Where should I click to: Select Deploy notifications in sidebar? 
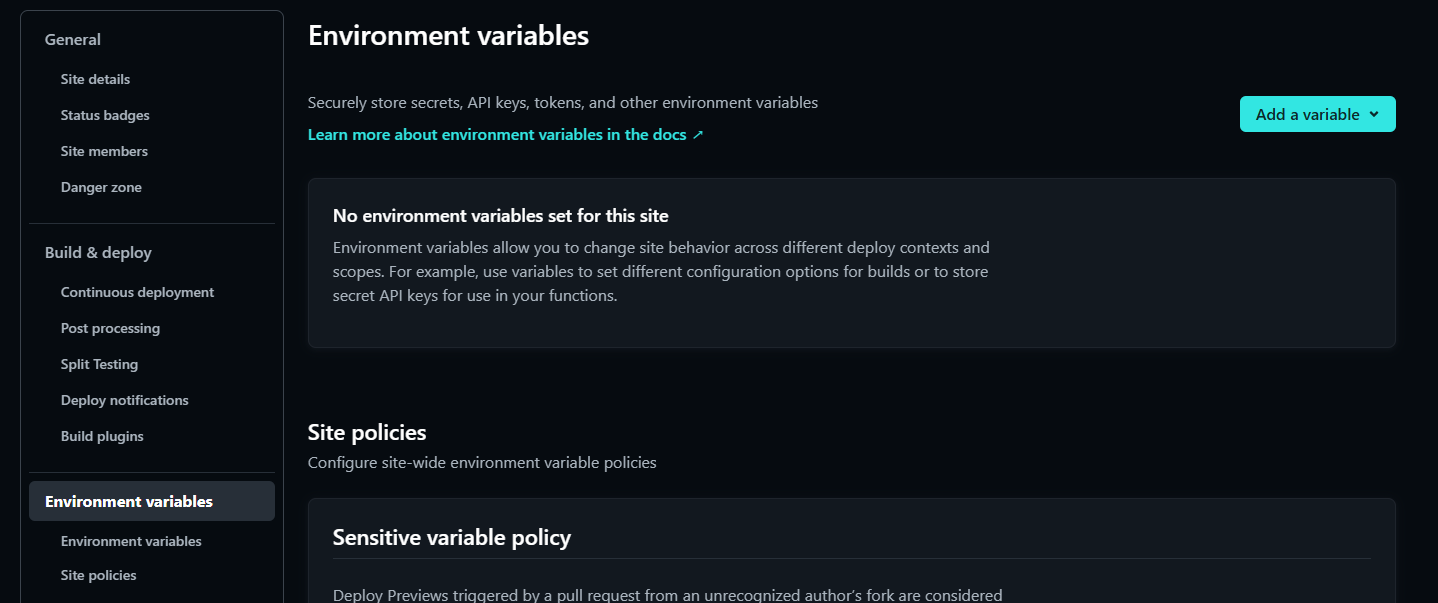[x=124, y=400]
